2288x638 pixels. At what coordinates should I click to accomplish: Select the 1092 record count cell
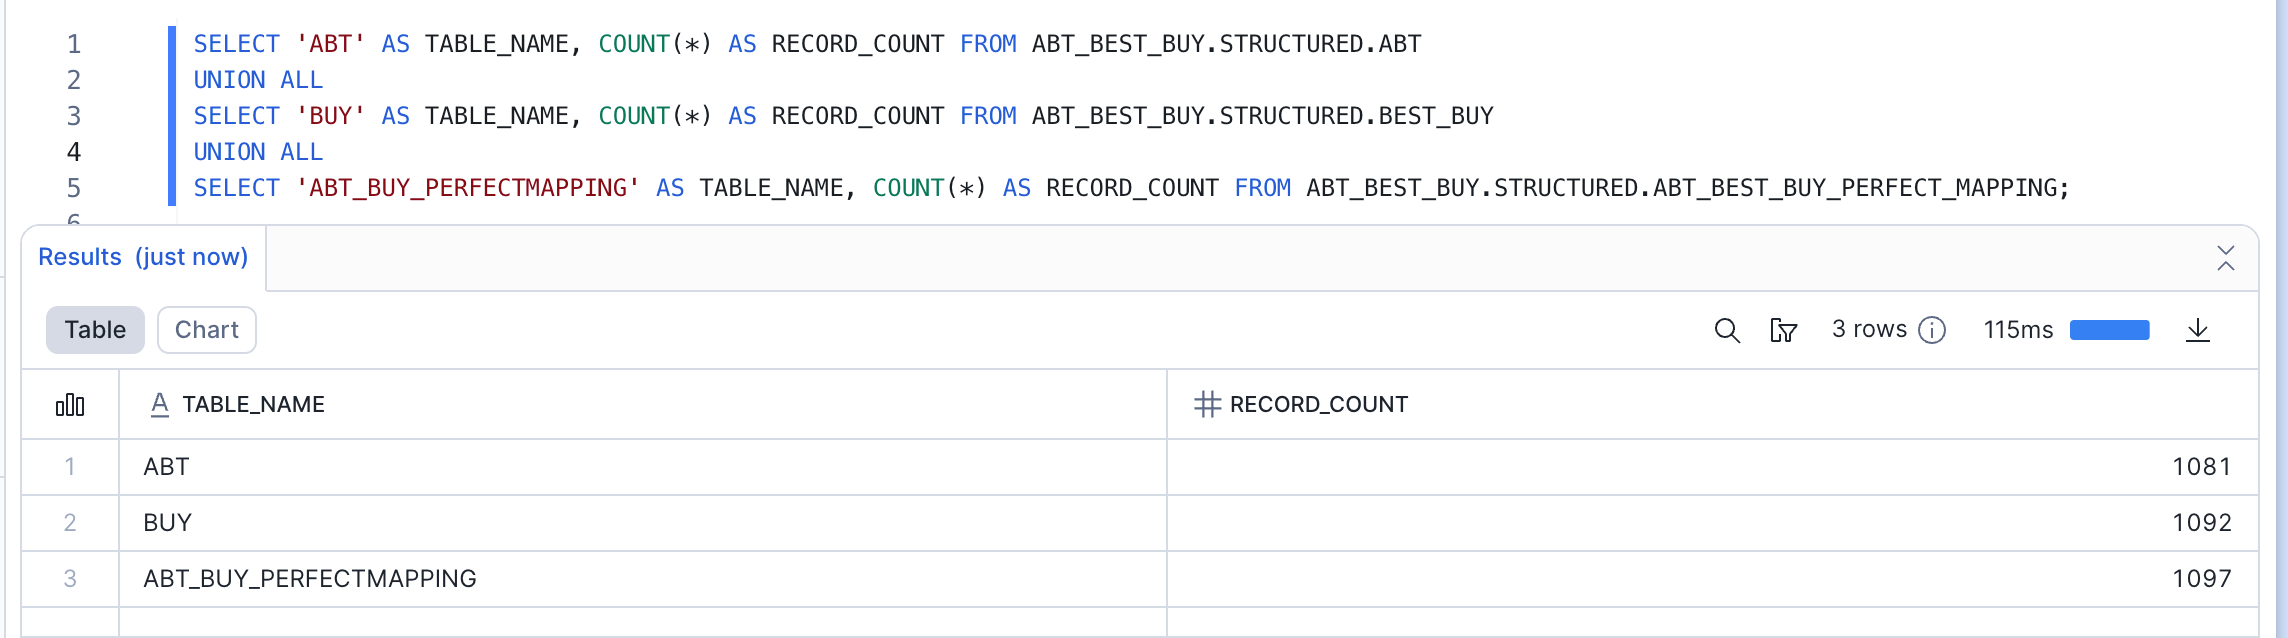(2201, 523)
